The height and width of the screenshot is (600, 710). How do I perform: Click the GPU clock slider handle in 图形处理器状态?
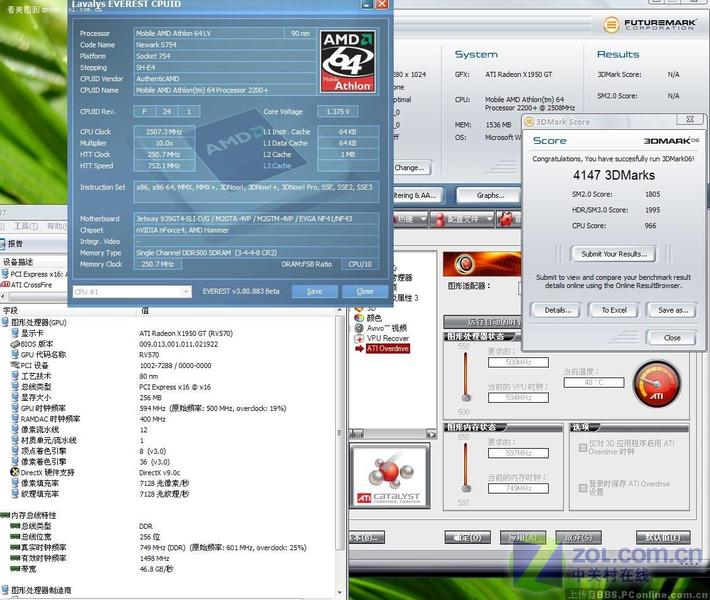[466, 398]
